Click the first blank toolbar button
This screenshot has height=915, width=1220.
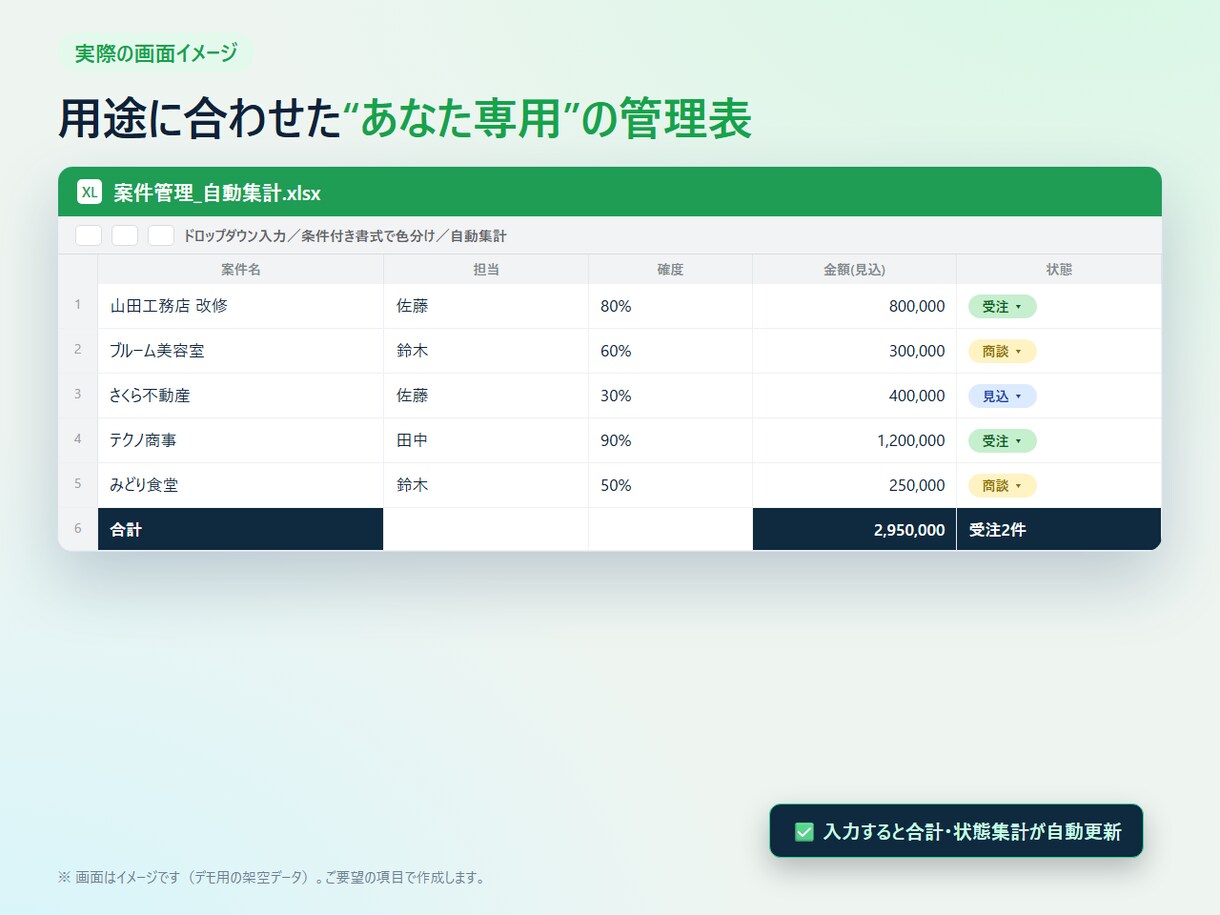click(89, 236)
